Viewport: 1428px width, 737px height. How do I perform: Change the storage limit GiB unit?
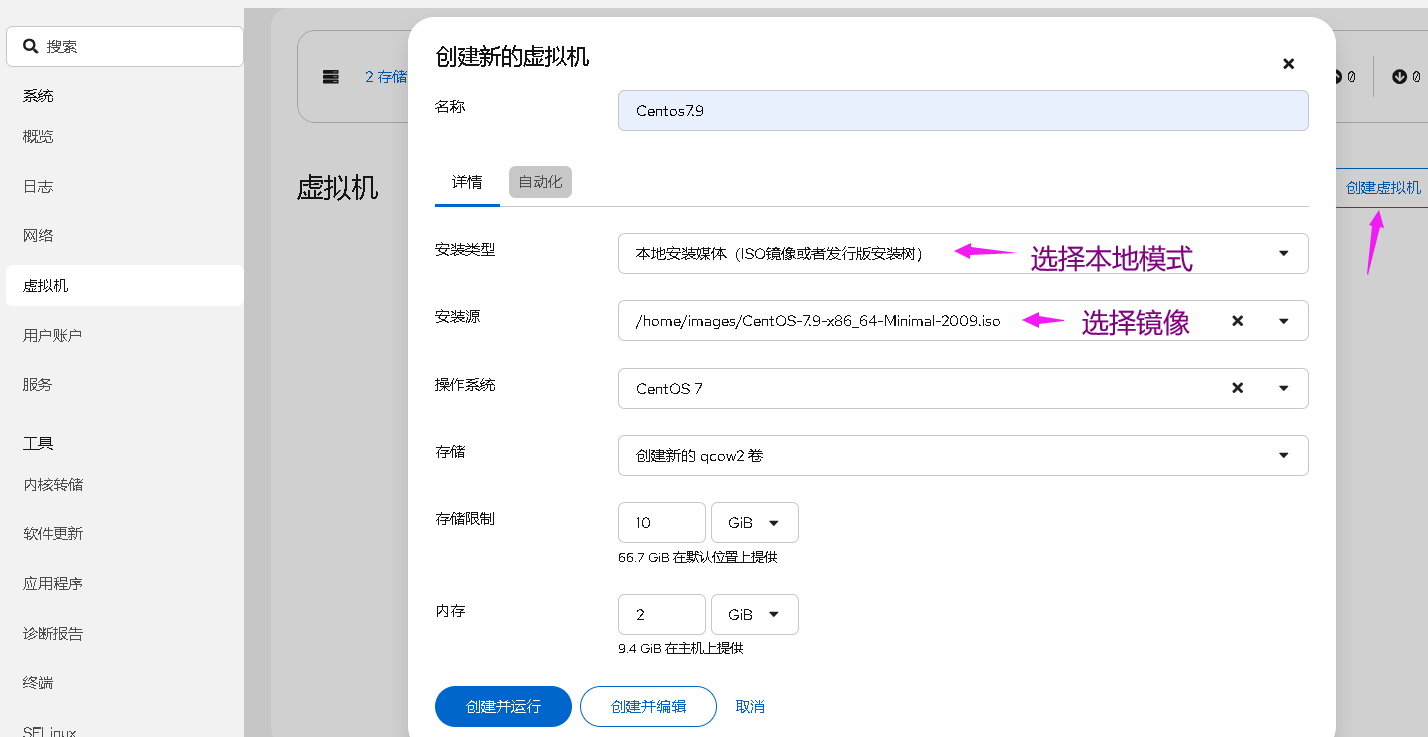point(754,523)
